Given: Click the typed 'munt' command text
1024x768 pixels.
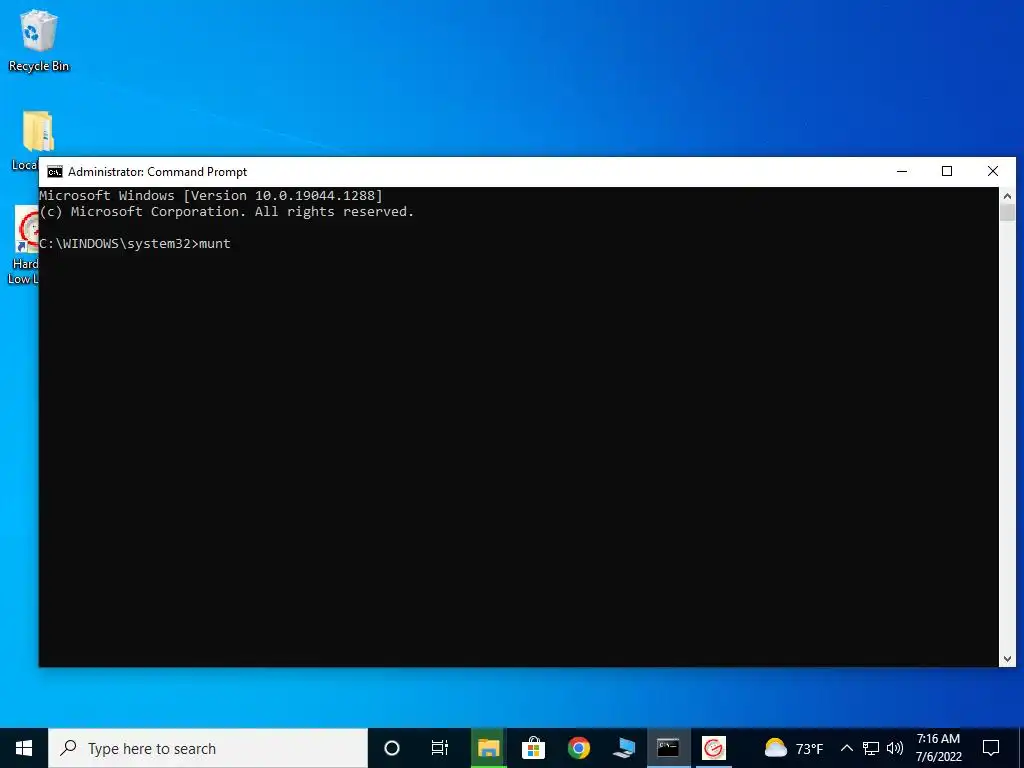Looking at the screenshot, I should click(215, 244).
